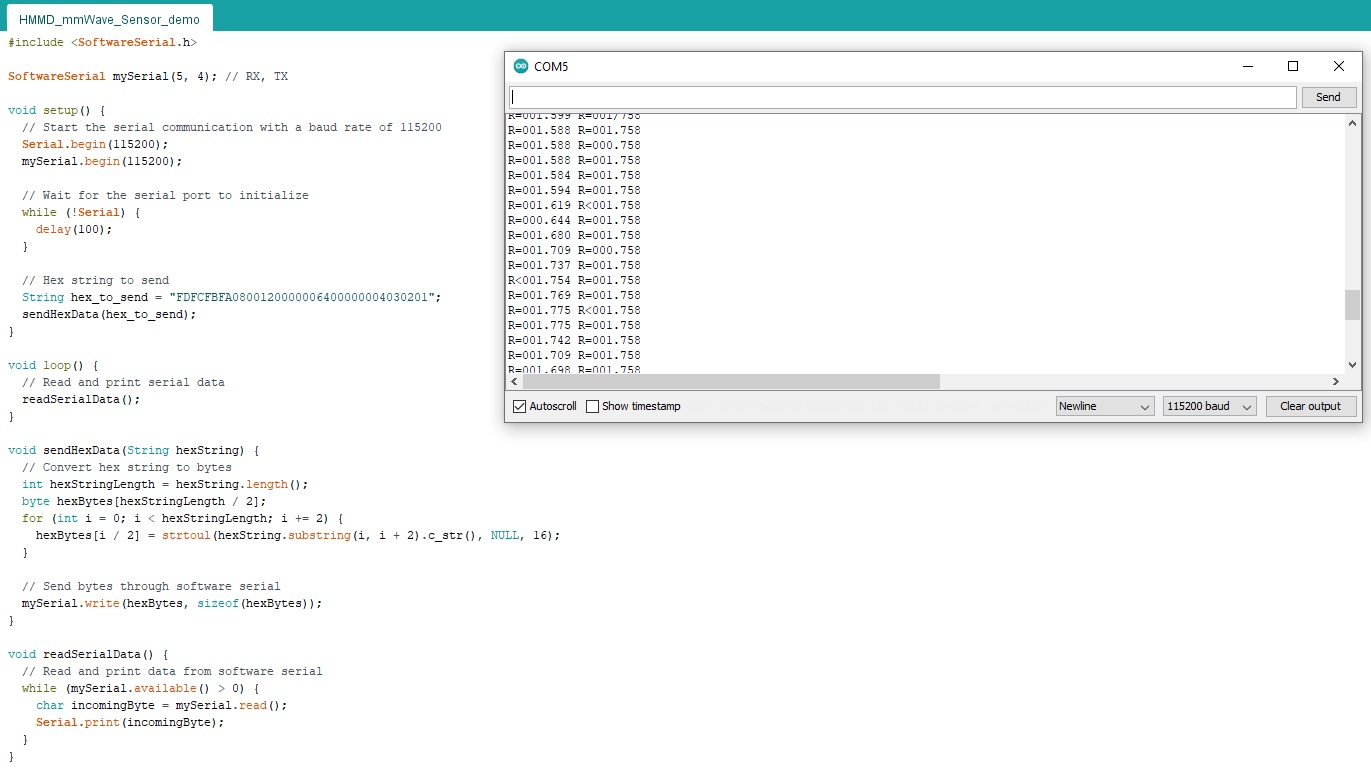The height and width of the screenshot is (778, 1371).
Task: Click inside the serial message input field
Action: point(900,96)
